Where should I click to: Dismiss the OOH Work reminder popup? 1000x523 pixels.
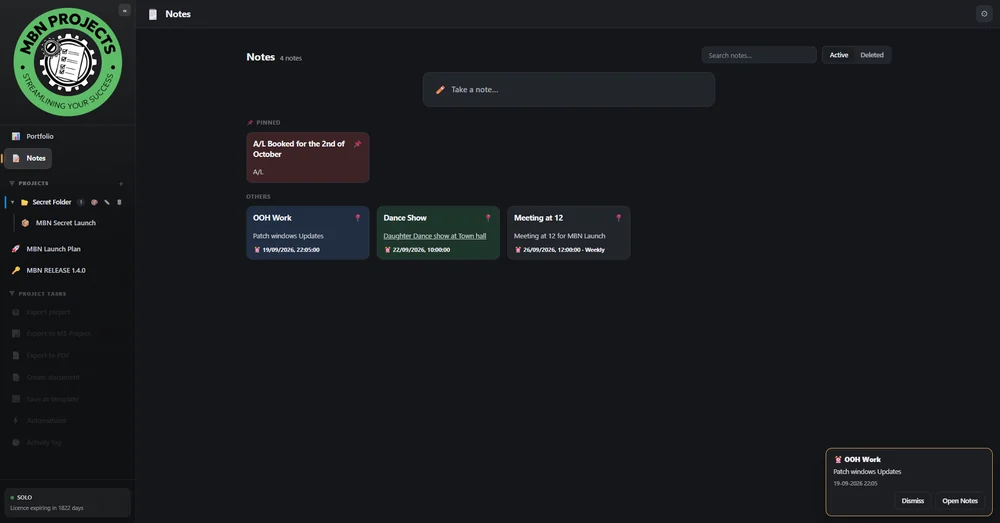coord(913,501)
